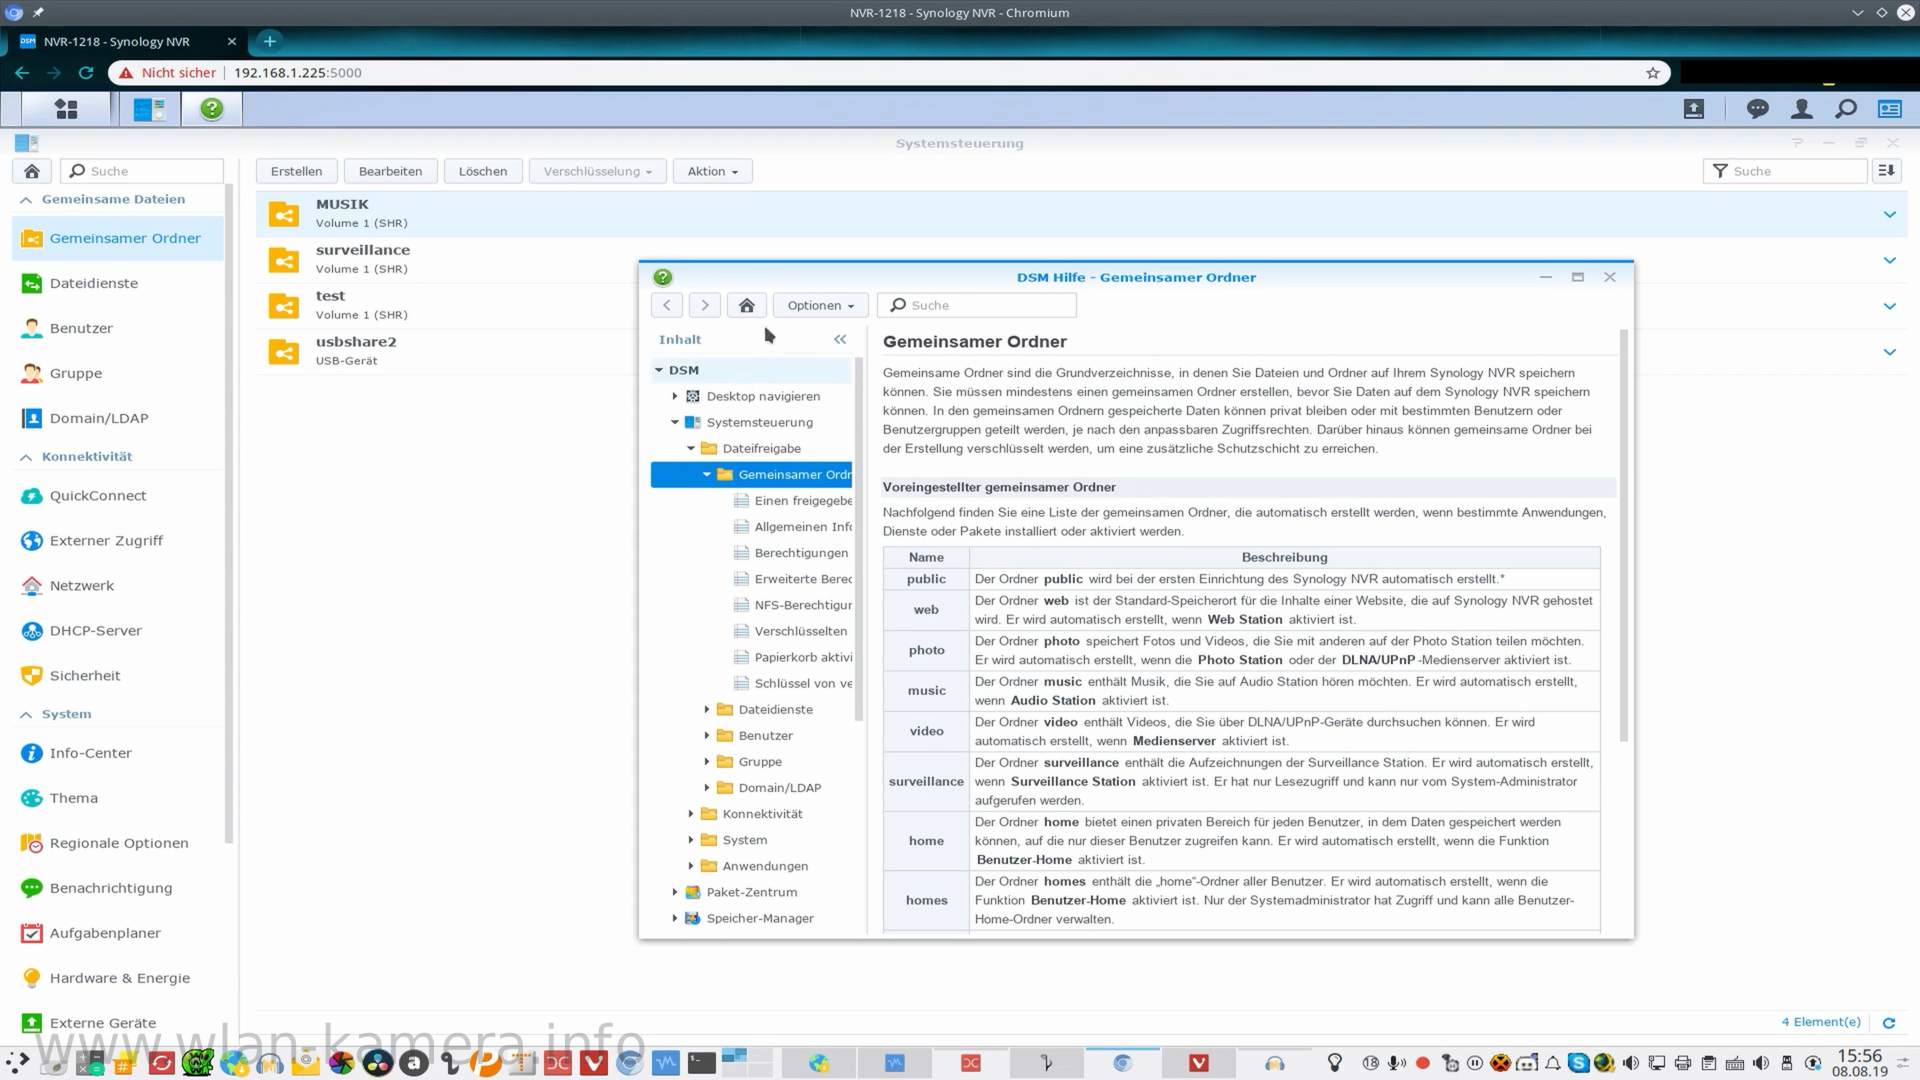This screenshot has width=1920, height=1080.
Task: Expand Desktop navigieren in help tree
Action: (675, 396)
